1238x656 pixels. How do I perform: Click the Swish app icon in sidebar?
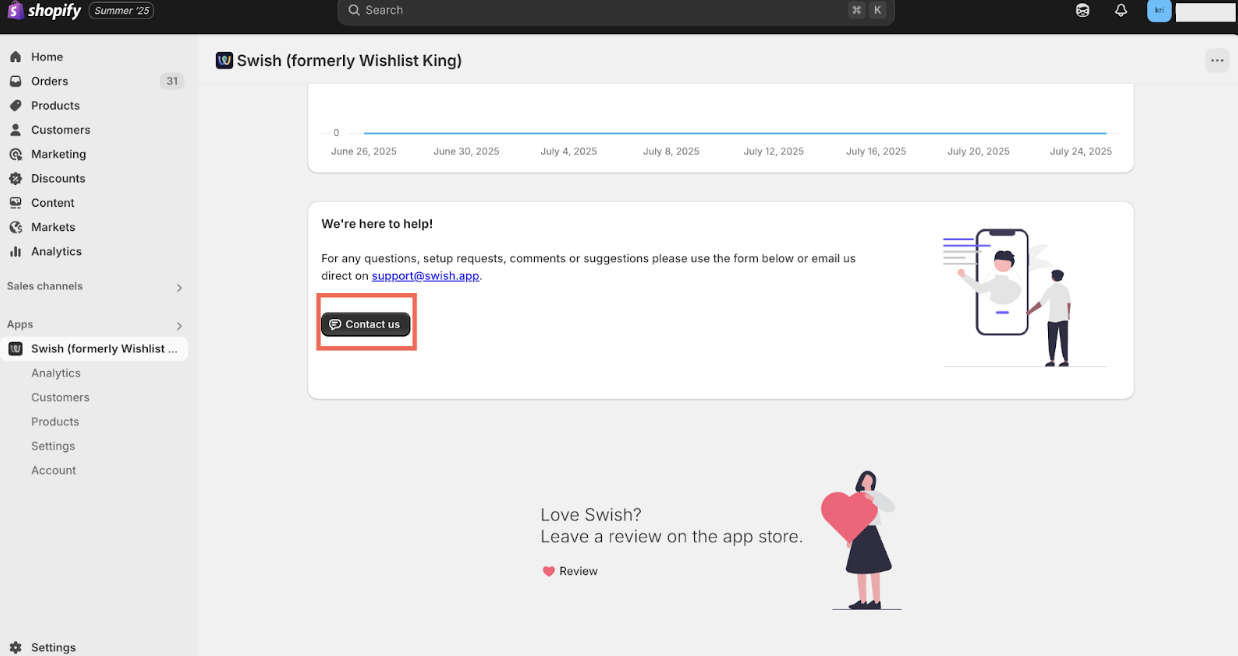click(x=15, y=349)
